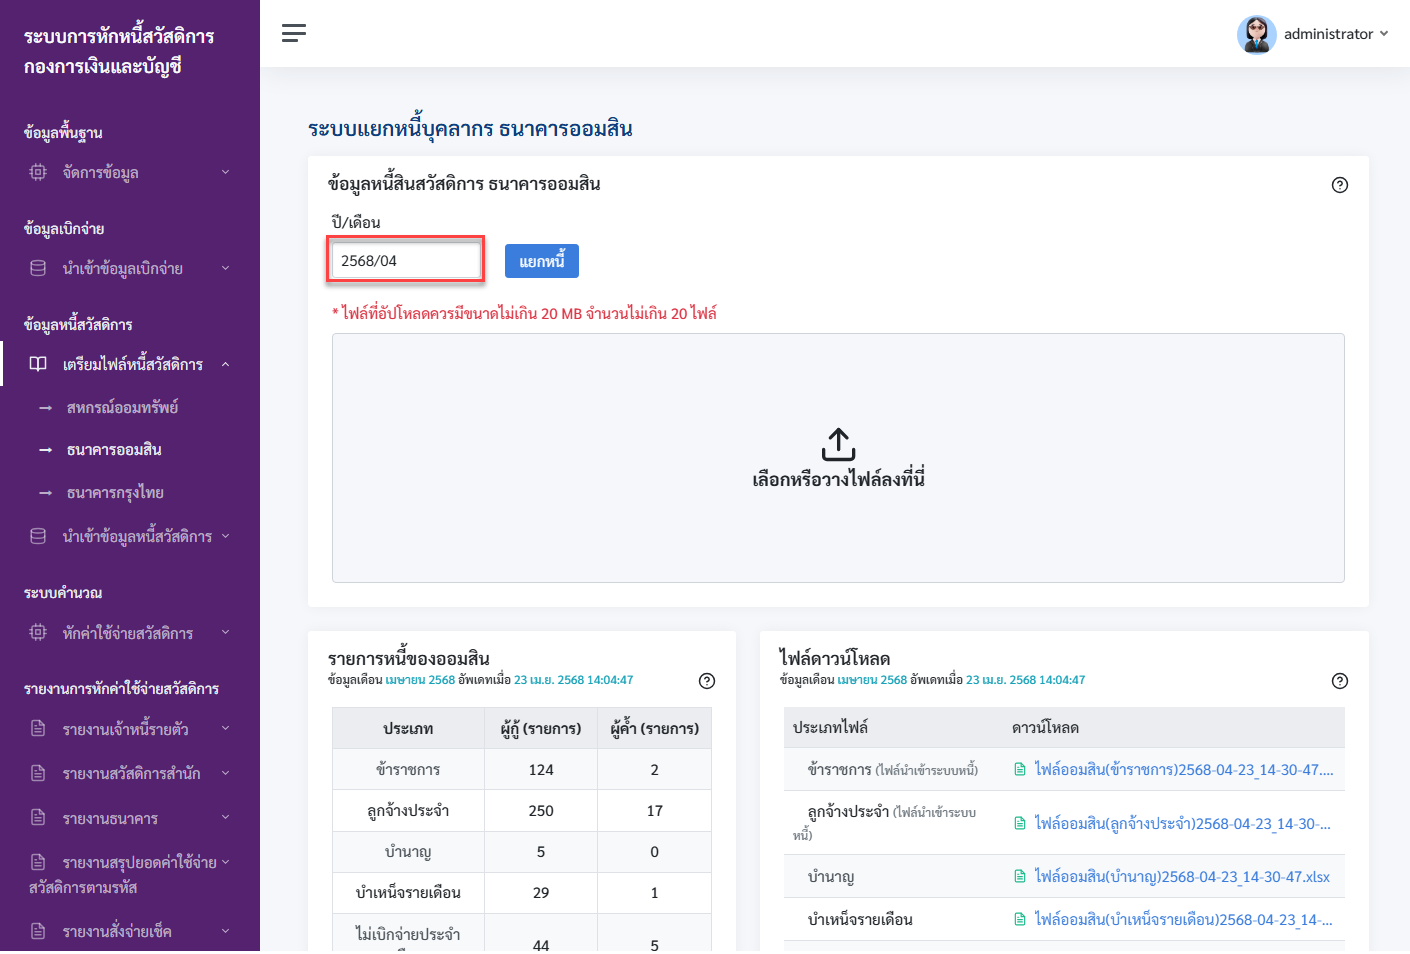
Task: Click the รายงานธนาคาร document icon
Action: coord(38,817)
